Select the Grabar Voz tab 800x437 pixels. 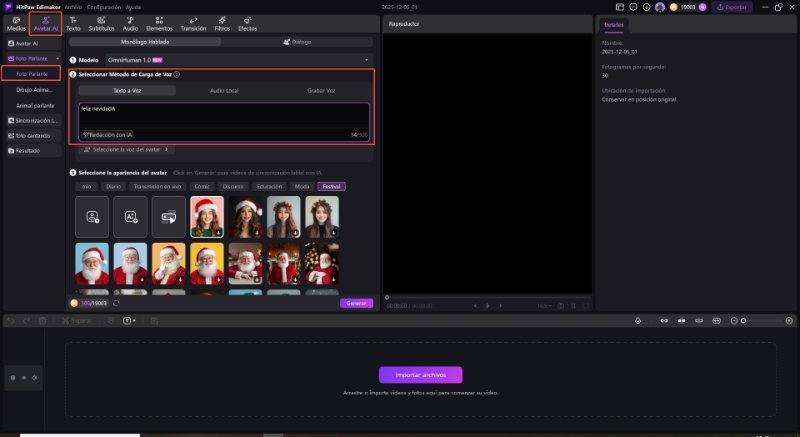[x=321, y=90]
